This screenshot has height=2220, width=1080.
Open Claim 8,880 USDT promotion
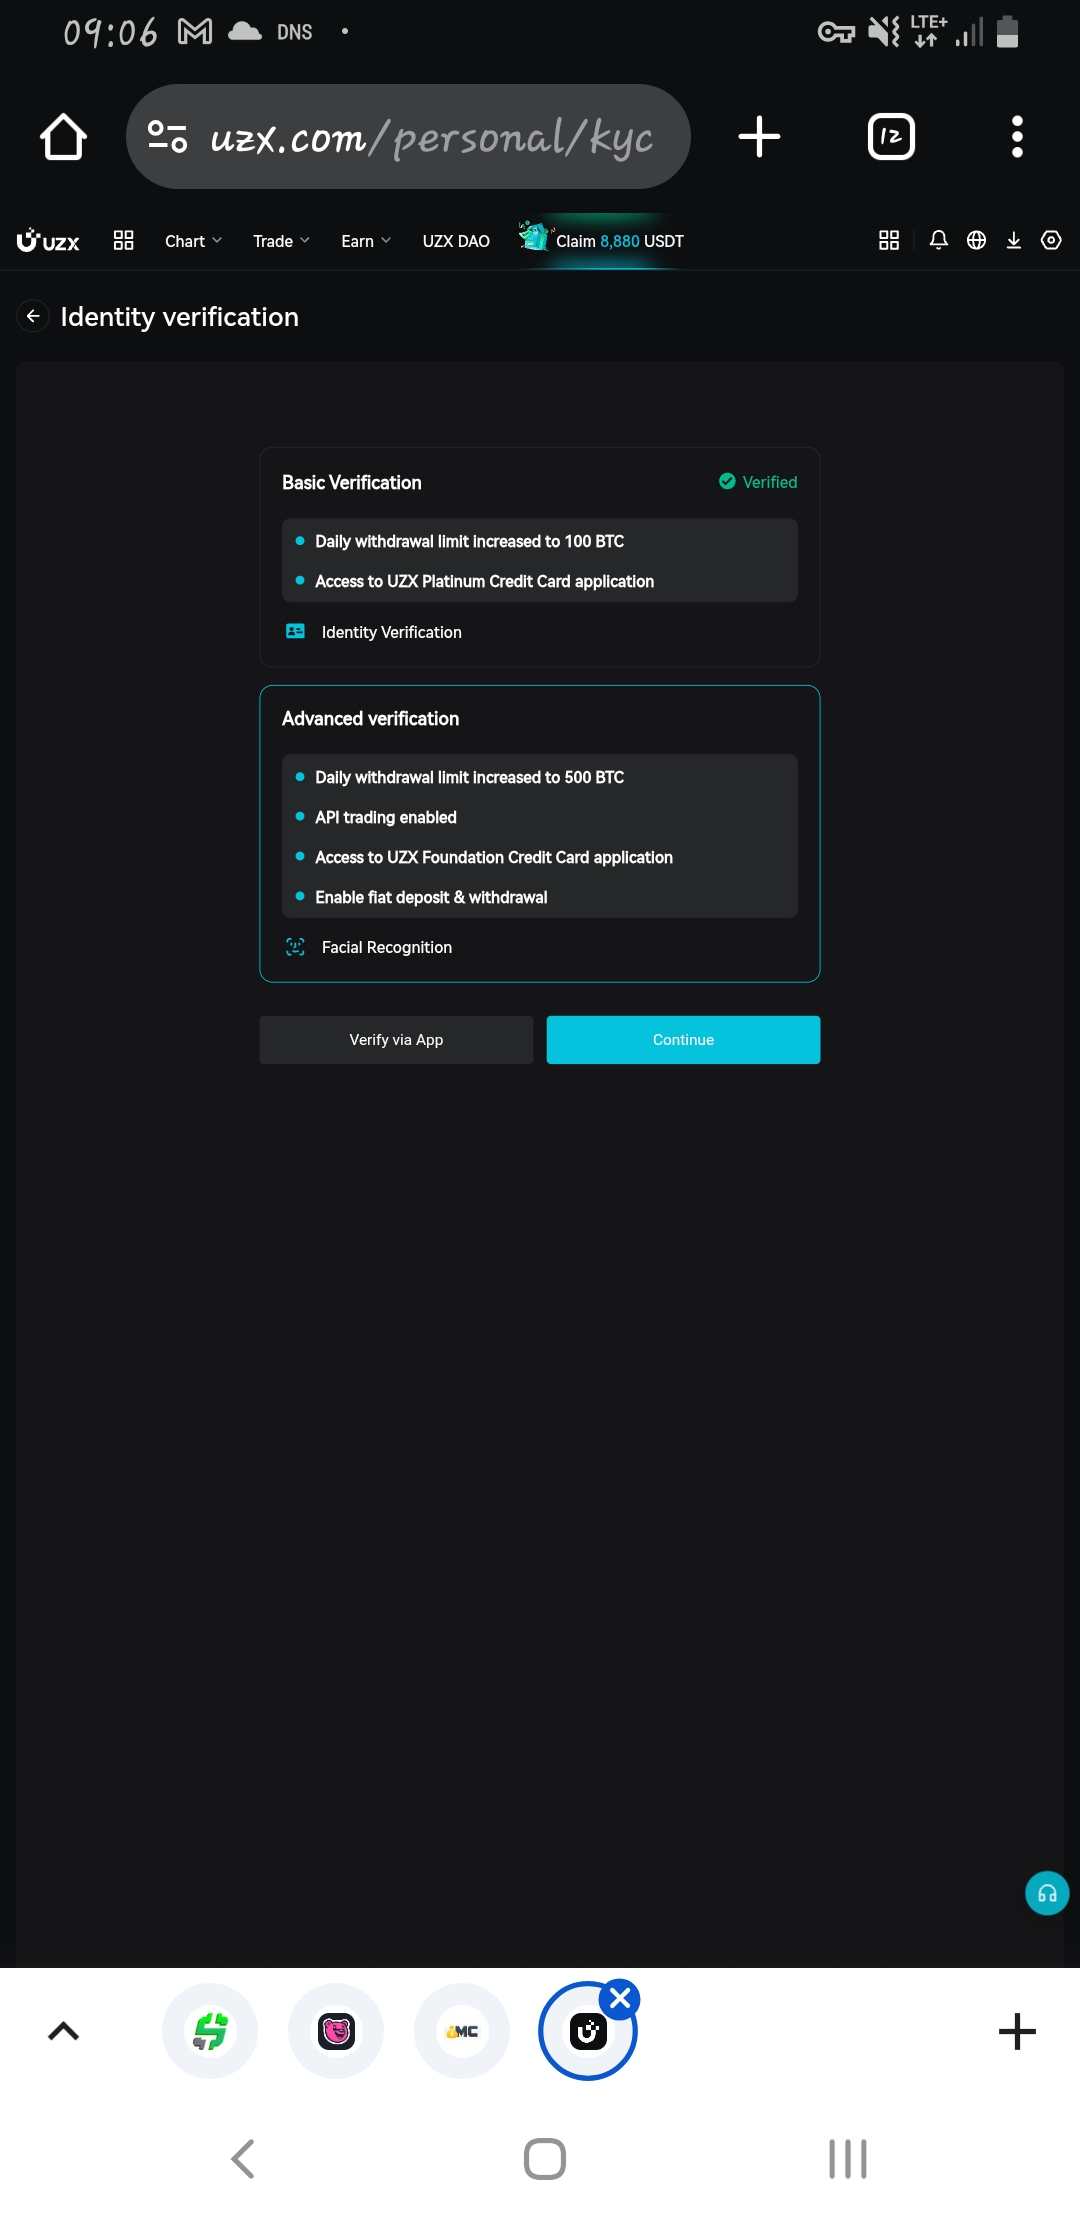click(601, 240)
